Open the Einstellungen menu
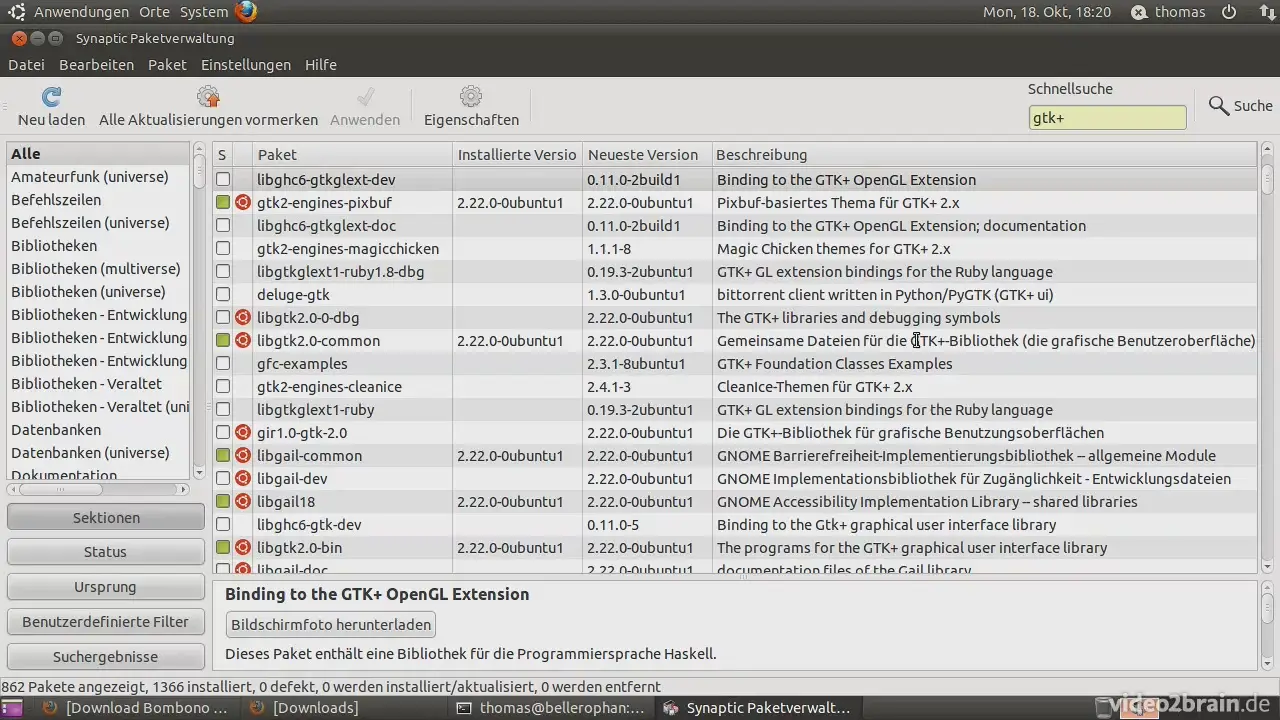 click(x=246, y=65)
